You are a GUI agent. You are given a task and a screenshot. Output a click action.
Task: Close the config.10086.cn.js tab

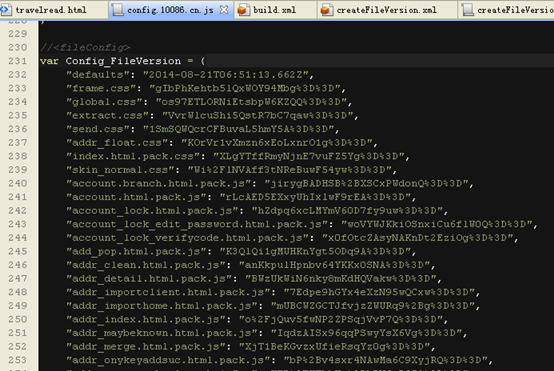click(x=224, y=10)
